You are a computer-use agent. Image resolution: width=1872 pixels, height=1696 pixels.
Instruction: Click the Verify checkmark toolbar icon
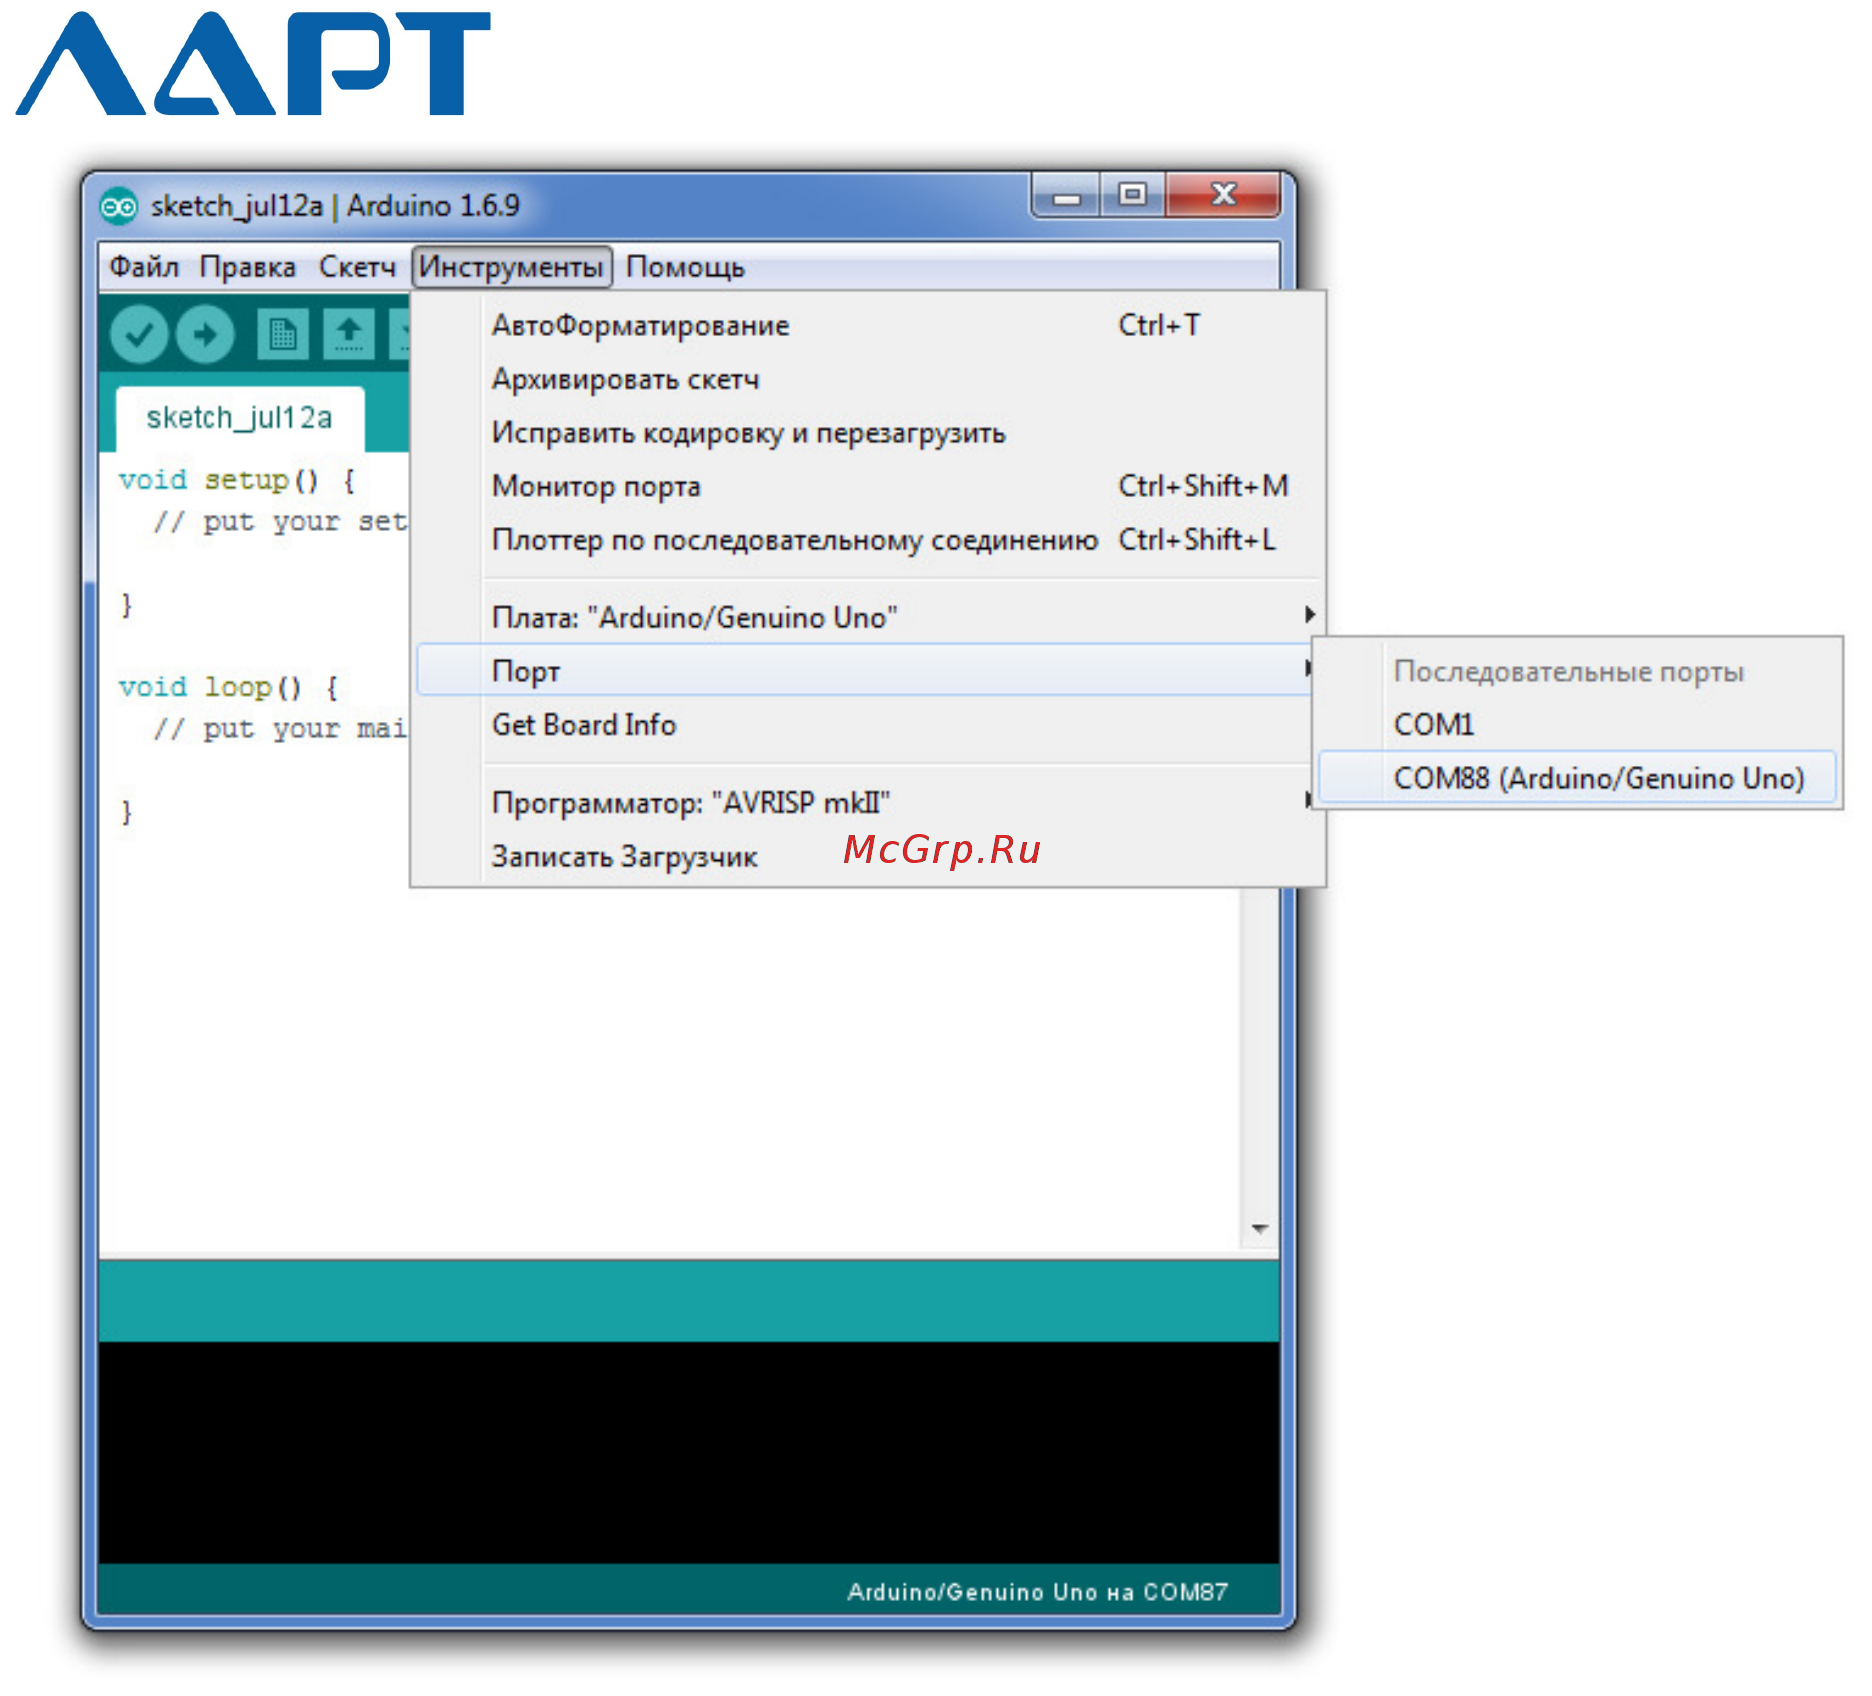[139, 334]
